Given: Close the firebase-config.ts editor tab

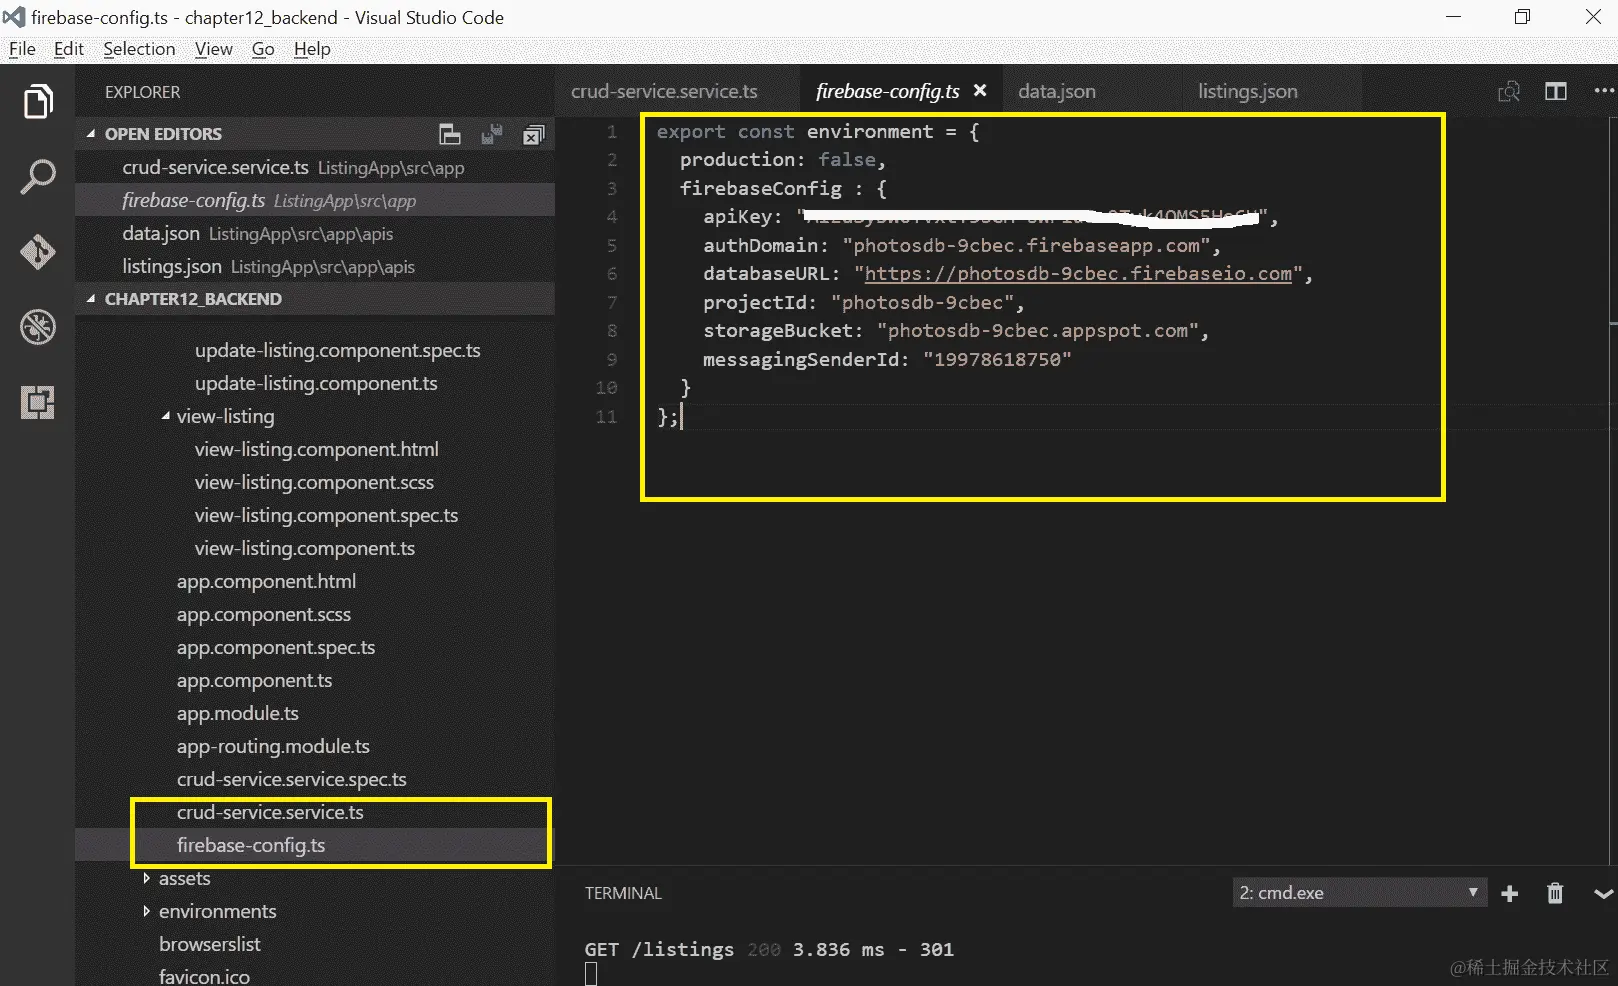Looking at the screenshot, I should (980, 90).
